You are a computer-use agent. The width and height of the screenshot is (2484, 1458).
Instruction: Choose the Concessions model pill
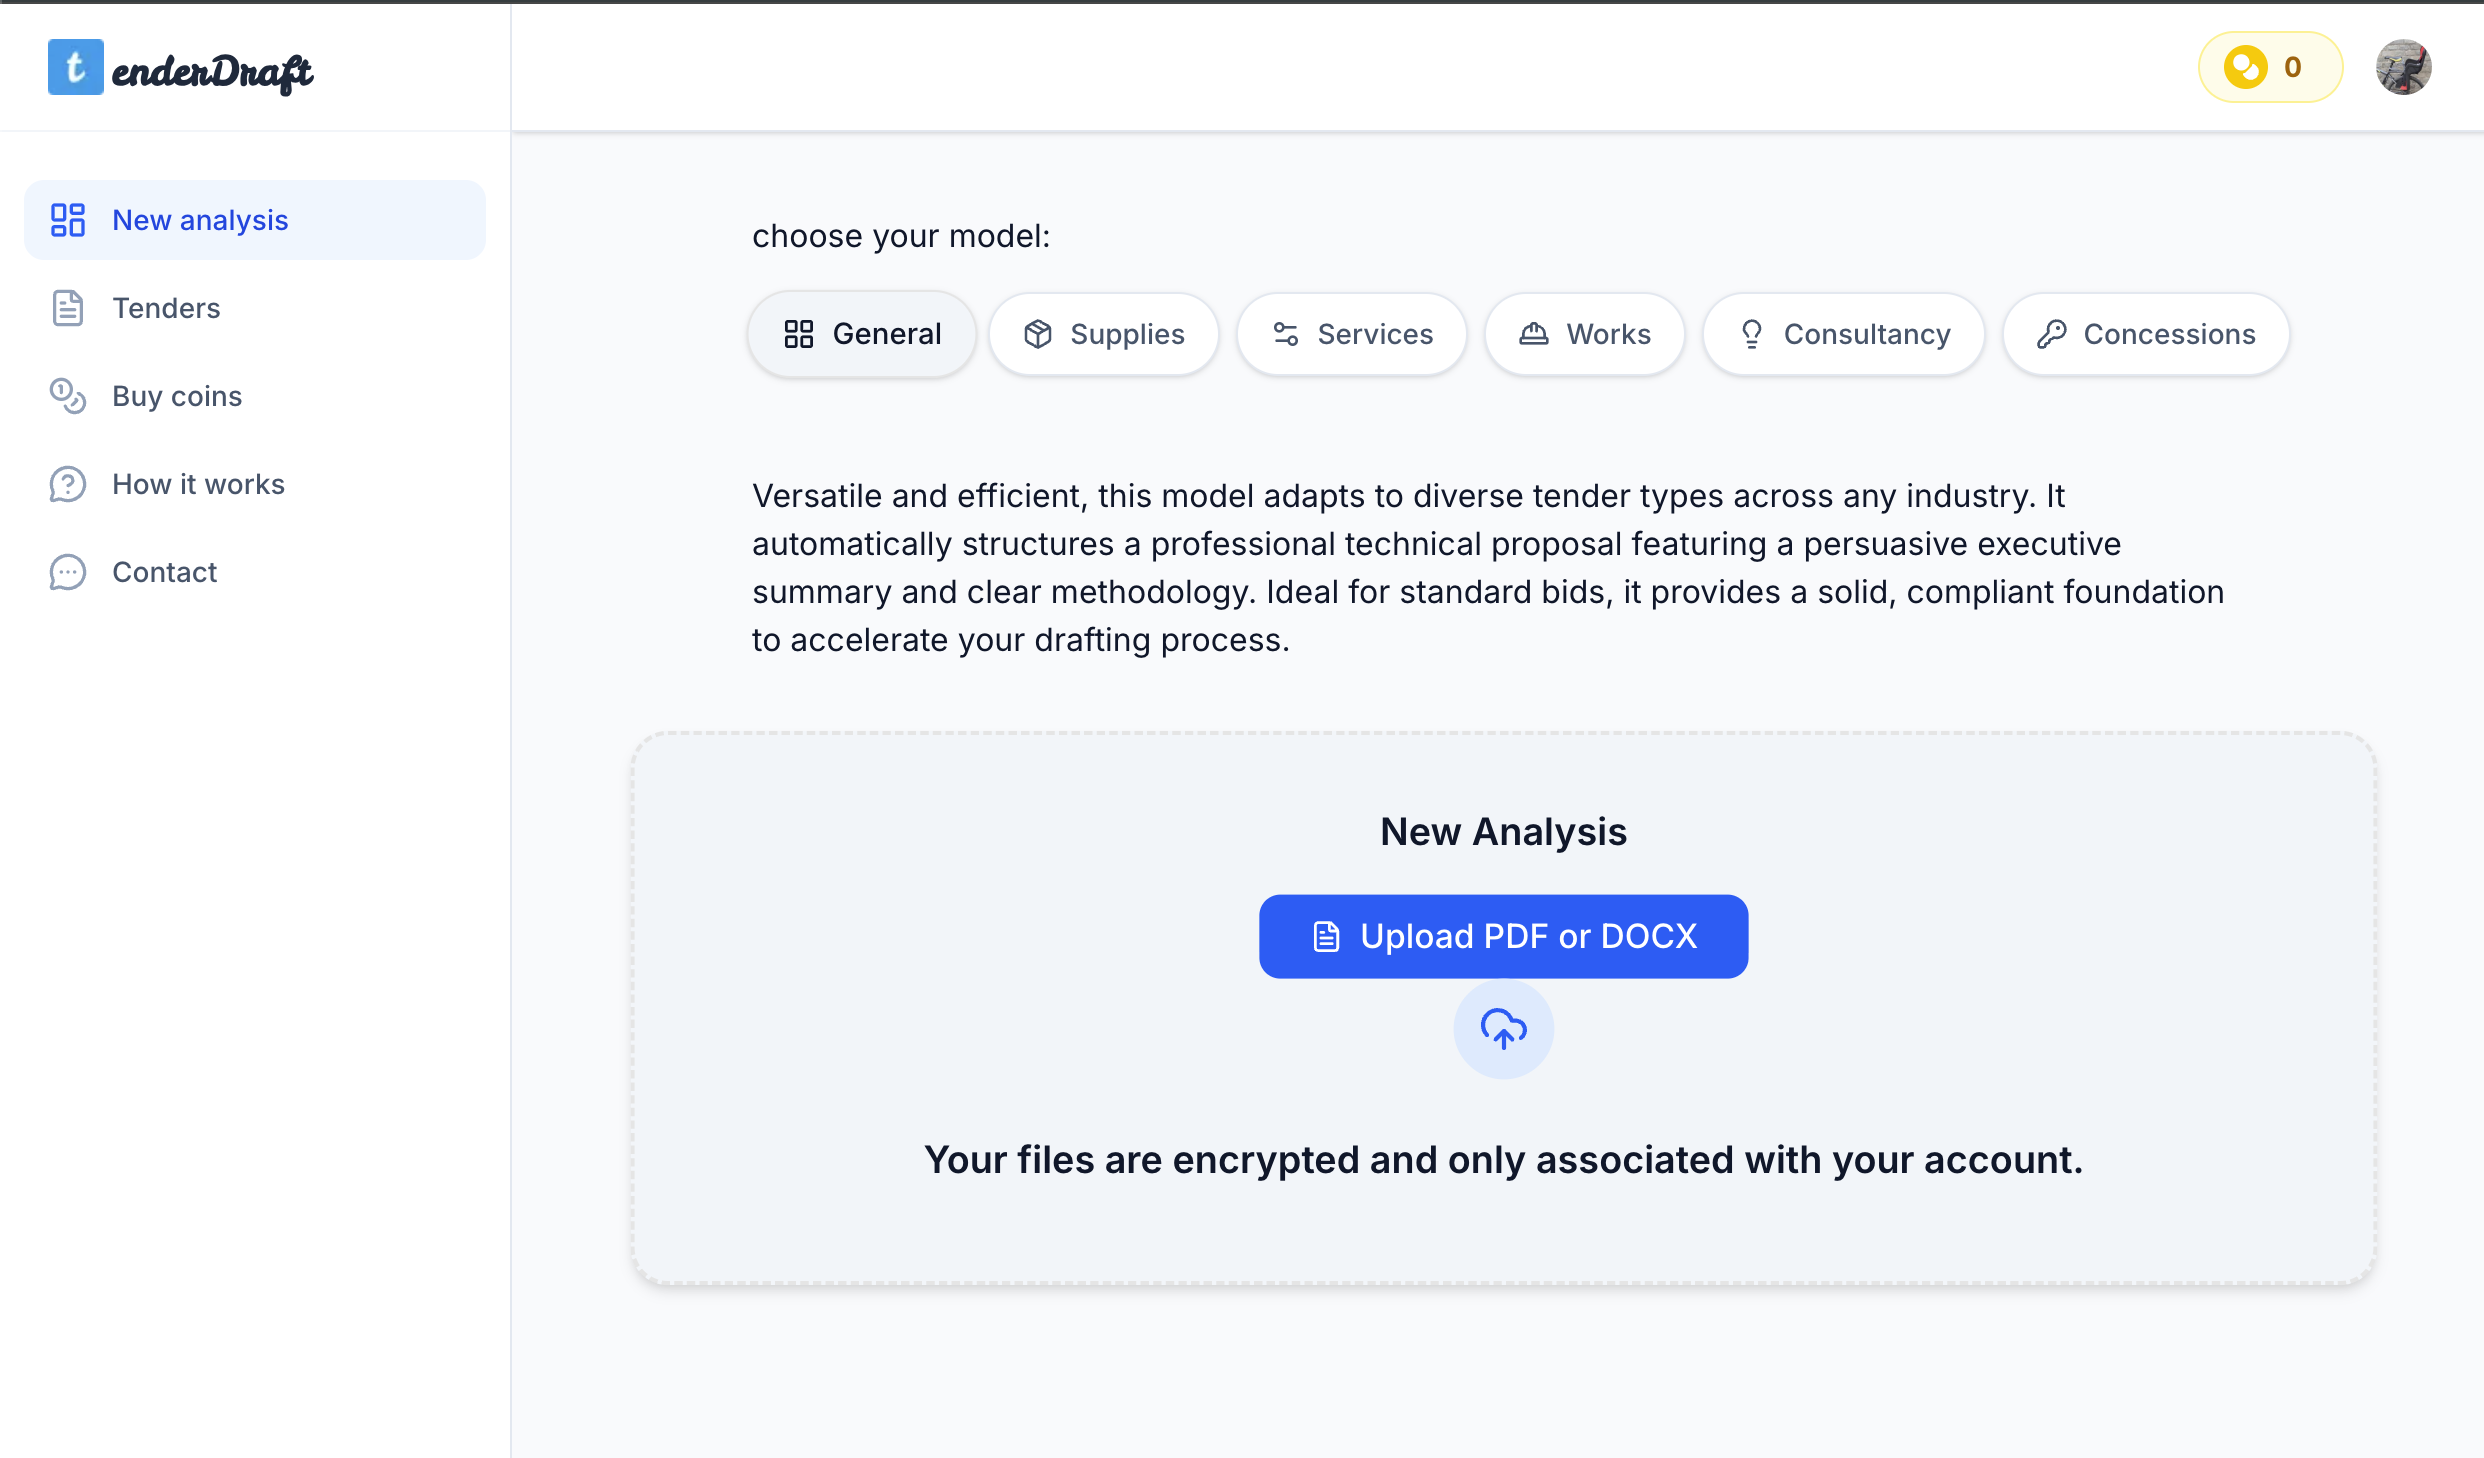(2146, 334)
